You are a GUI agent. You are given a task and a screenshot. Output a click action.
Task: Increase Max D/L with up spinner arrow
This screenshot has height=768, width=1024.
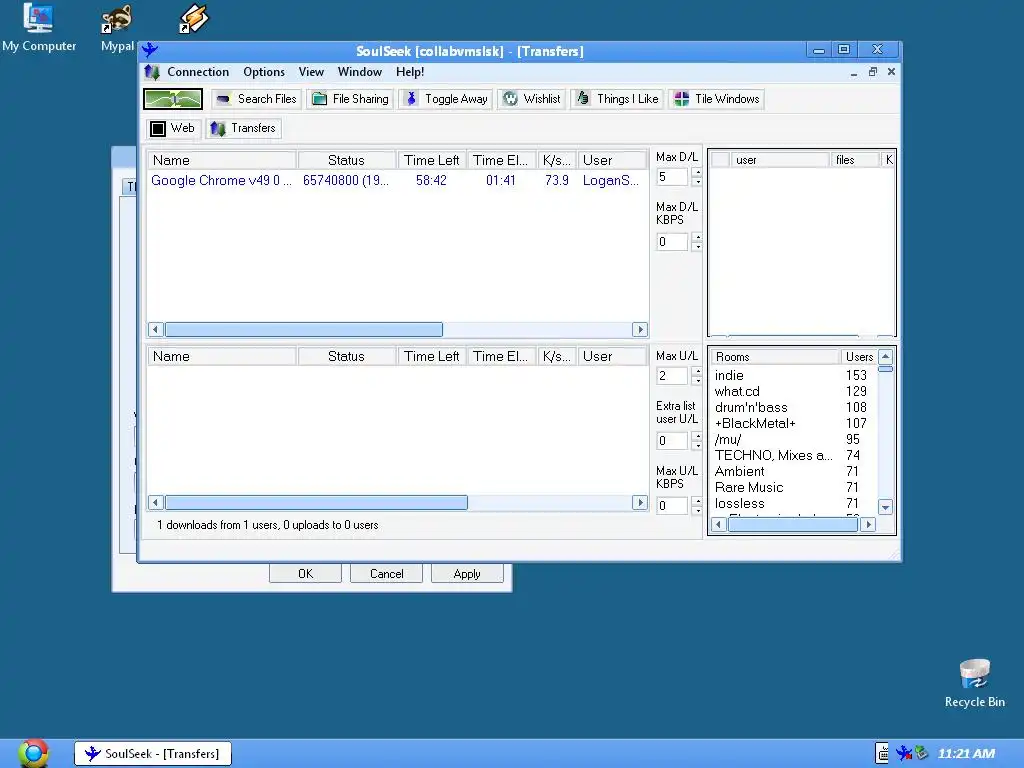point(697,172)
